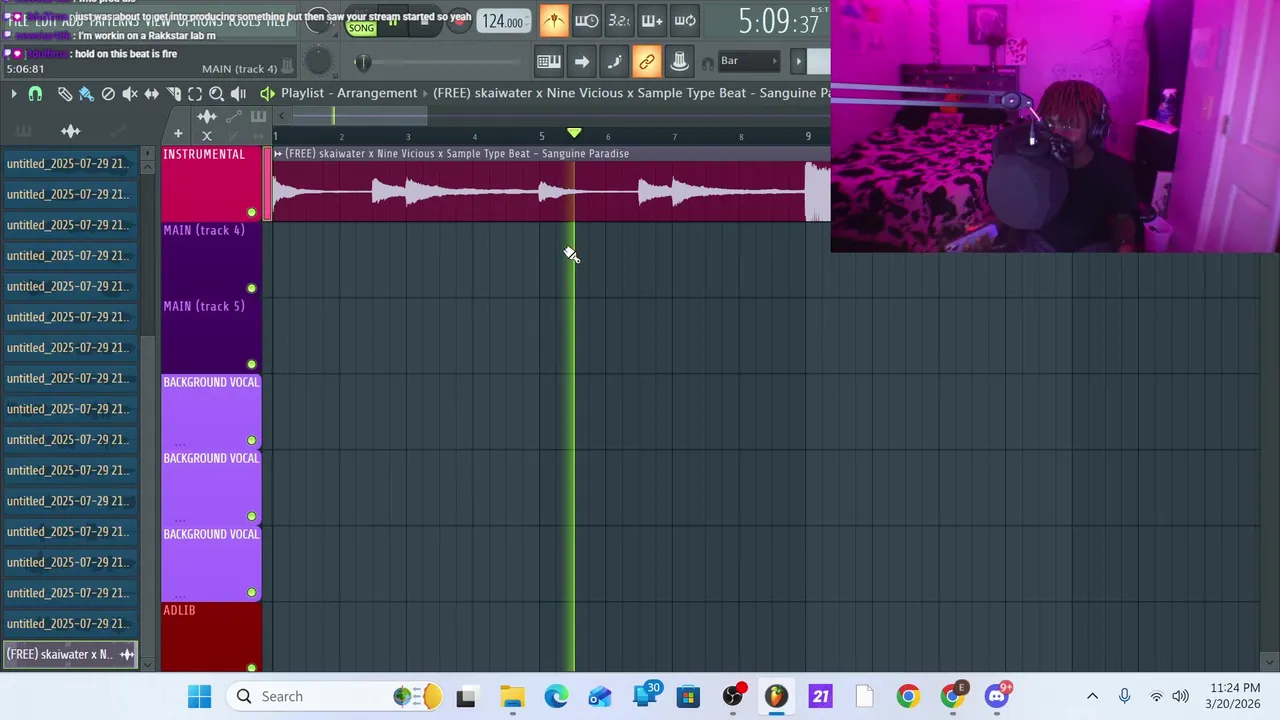Viewport: 1280px width, 720px height.
Task: Open the OPTIONS menu
Action: coord(199,21)
